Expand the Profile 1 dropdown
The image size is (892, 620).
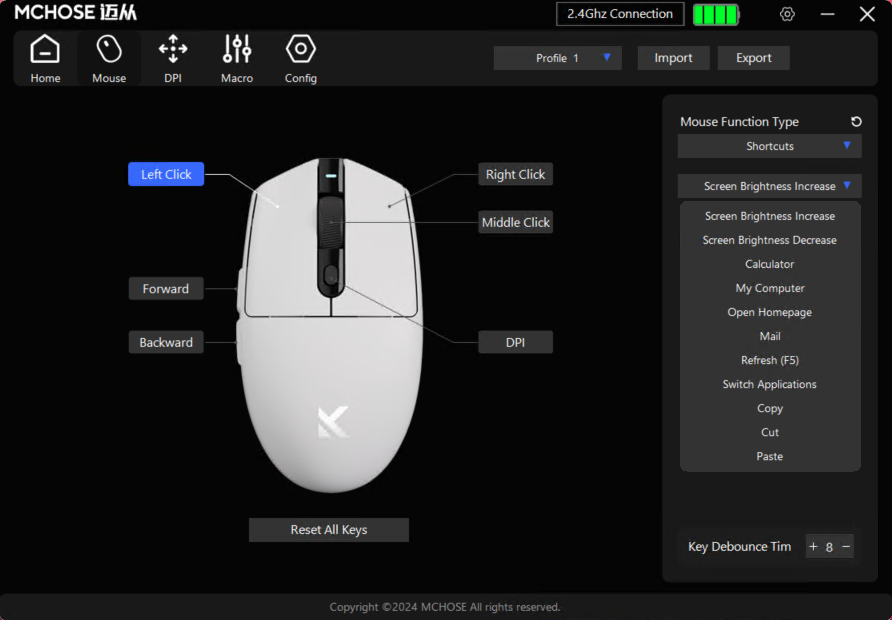coord(558,58)
